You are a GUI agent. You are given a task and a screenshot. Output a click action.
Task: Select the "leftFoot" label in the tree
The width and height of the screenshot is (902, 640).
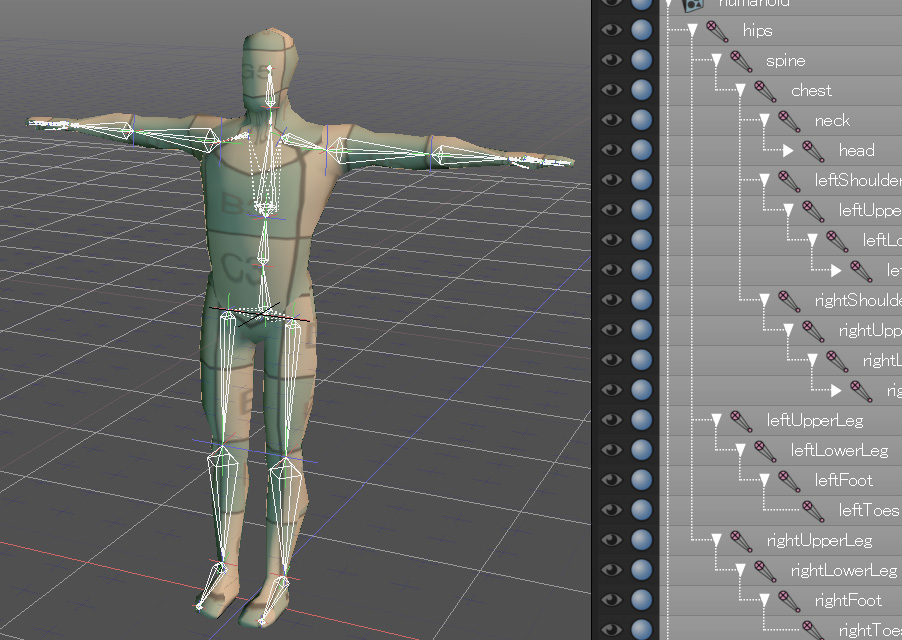(x=844, y=480)
